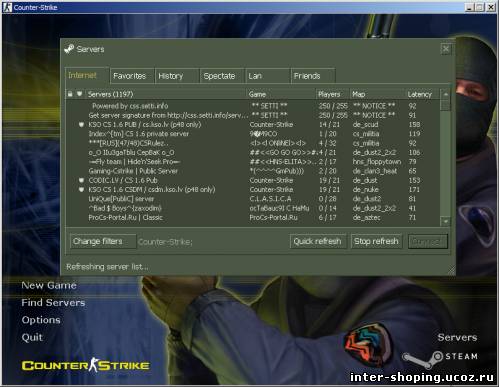
Task: Select CODIC.LV / CS 1.6 Pub server
Action: (x=253, y=180)
